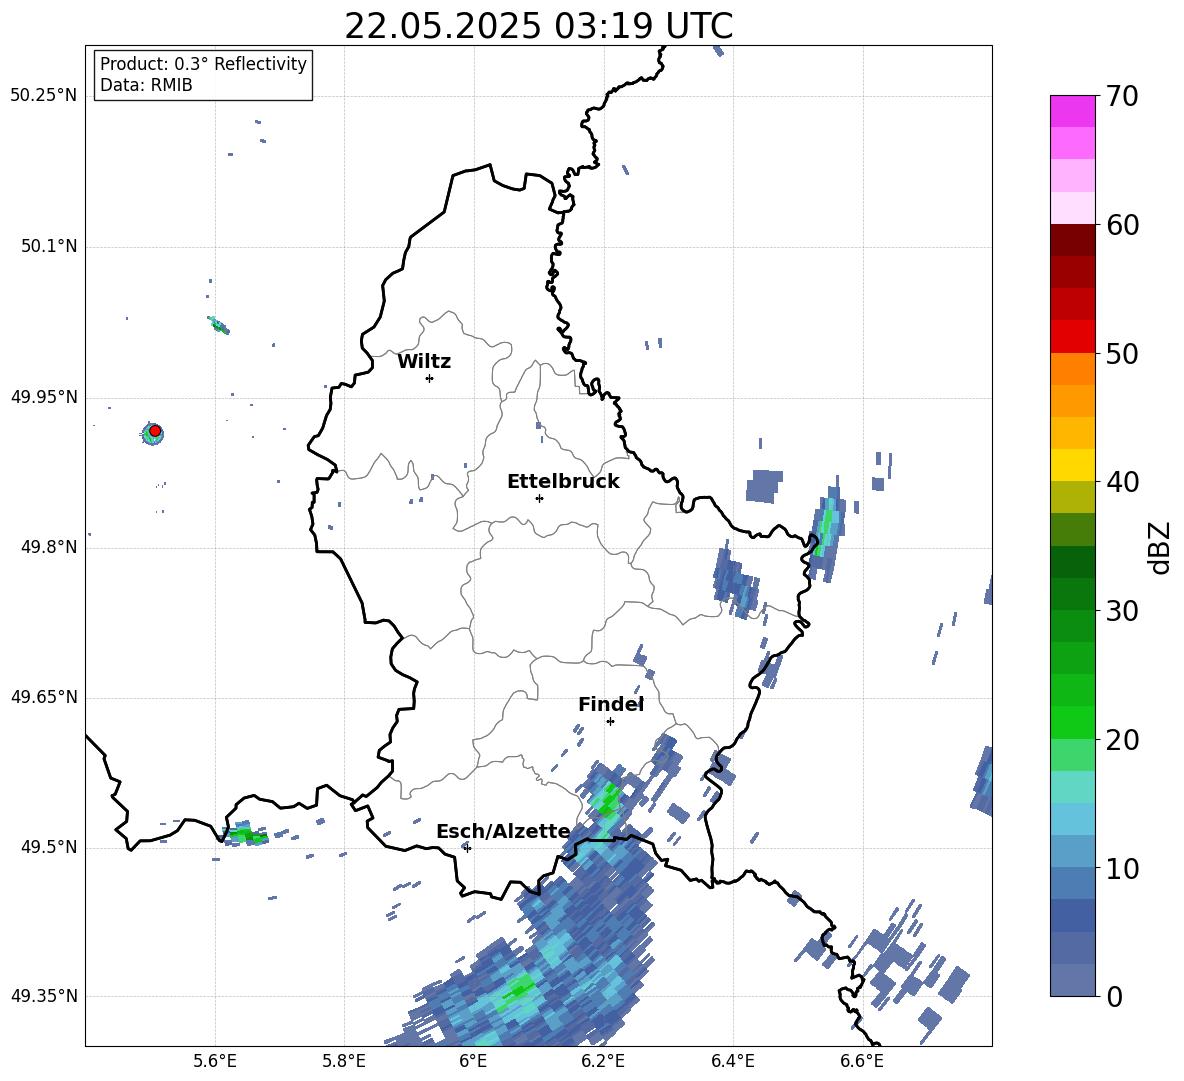Click the colorbar tick value 60

pos(1122,225)
